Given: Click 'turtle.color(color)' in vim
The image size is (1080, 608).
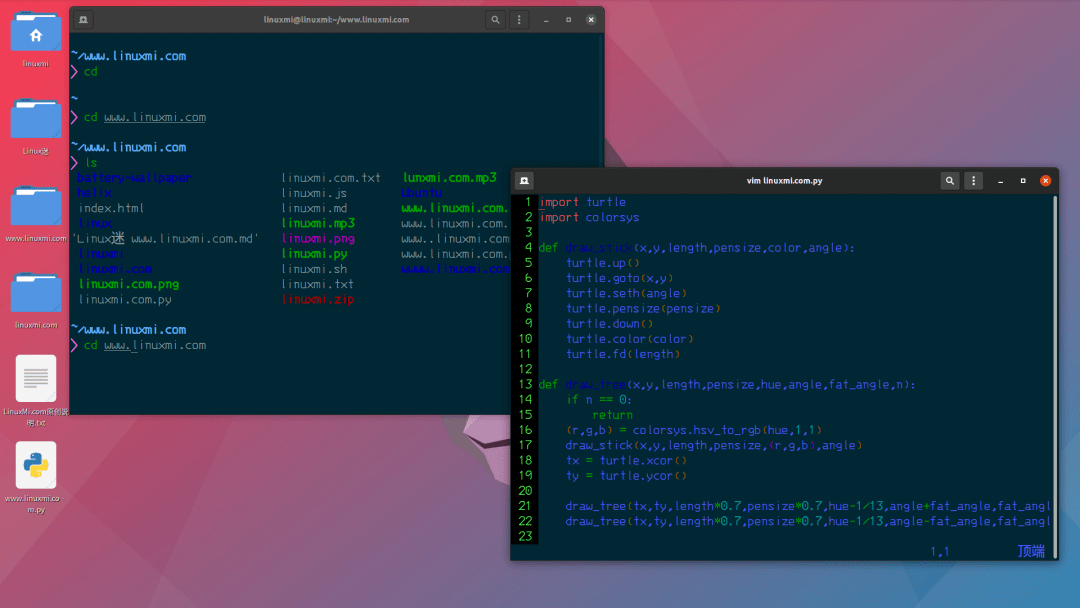Looking at the screenshot, I should click(630, 339).
